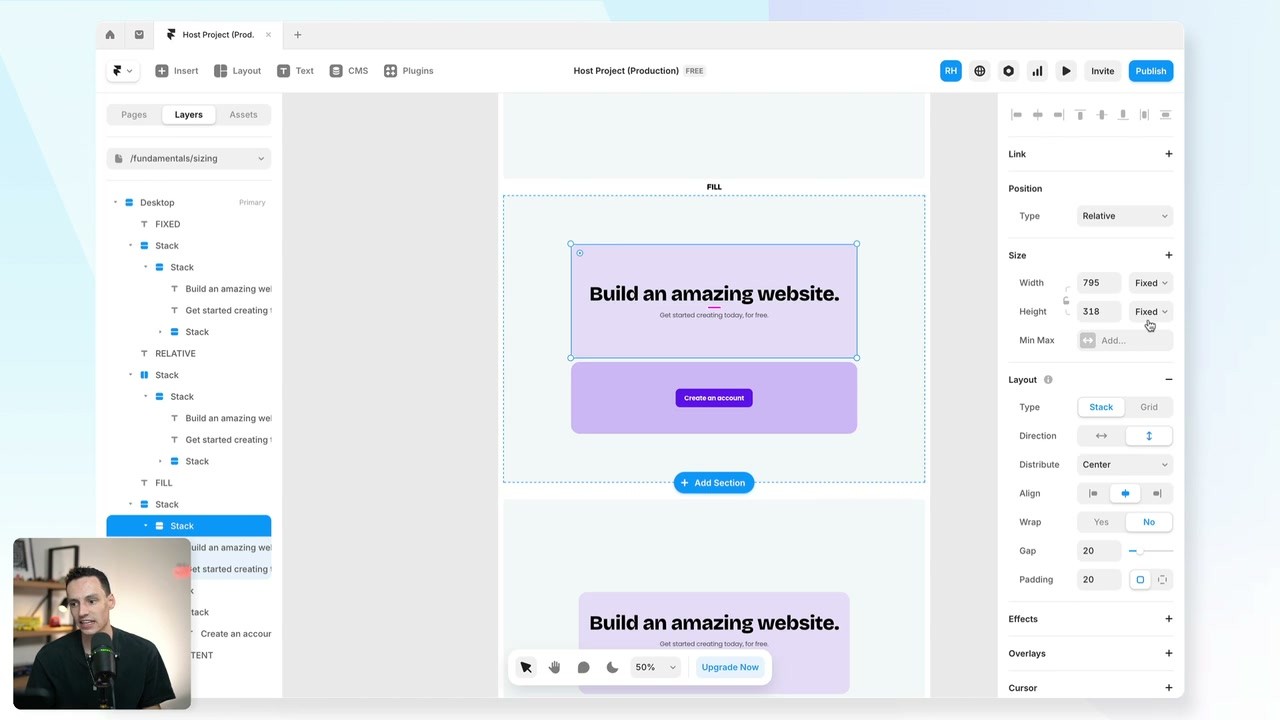Screen dimensions: 1280x720
Task: Click the Invite button
Action: (1103, 71)
